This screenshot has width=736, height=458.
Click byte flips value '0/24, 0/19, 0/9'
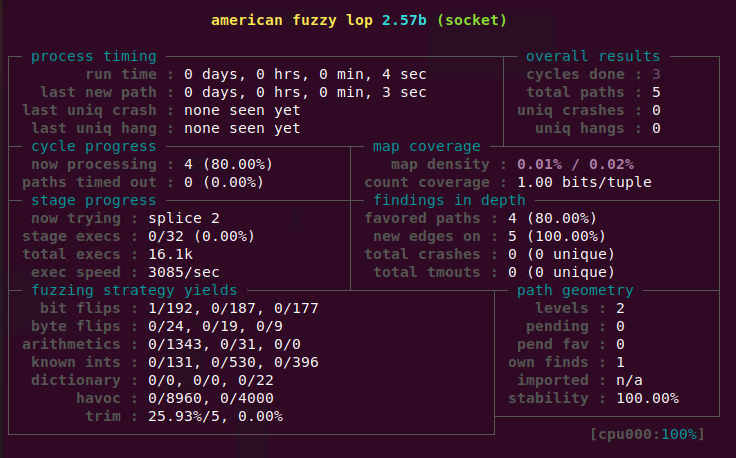click(215, 327)
